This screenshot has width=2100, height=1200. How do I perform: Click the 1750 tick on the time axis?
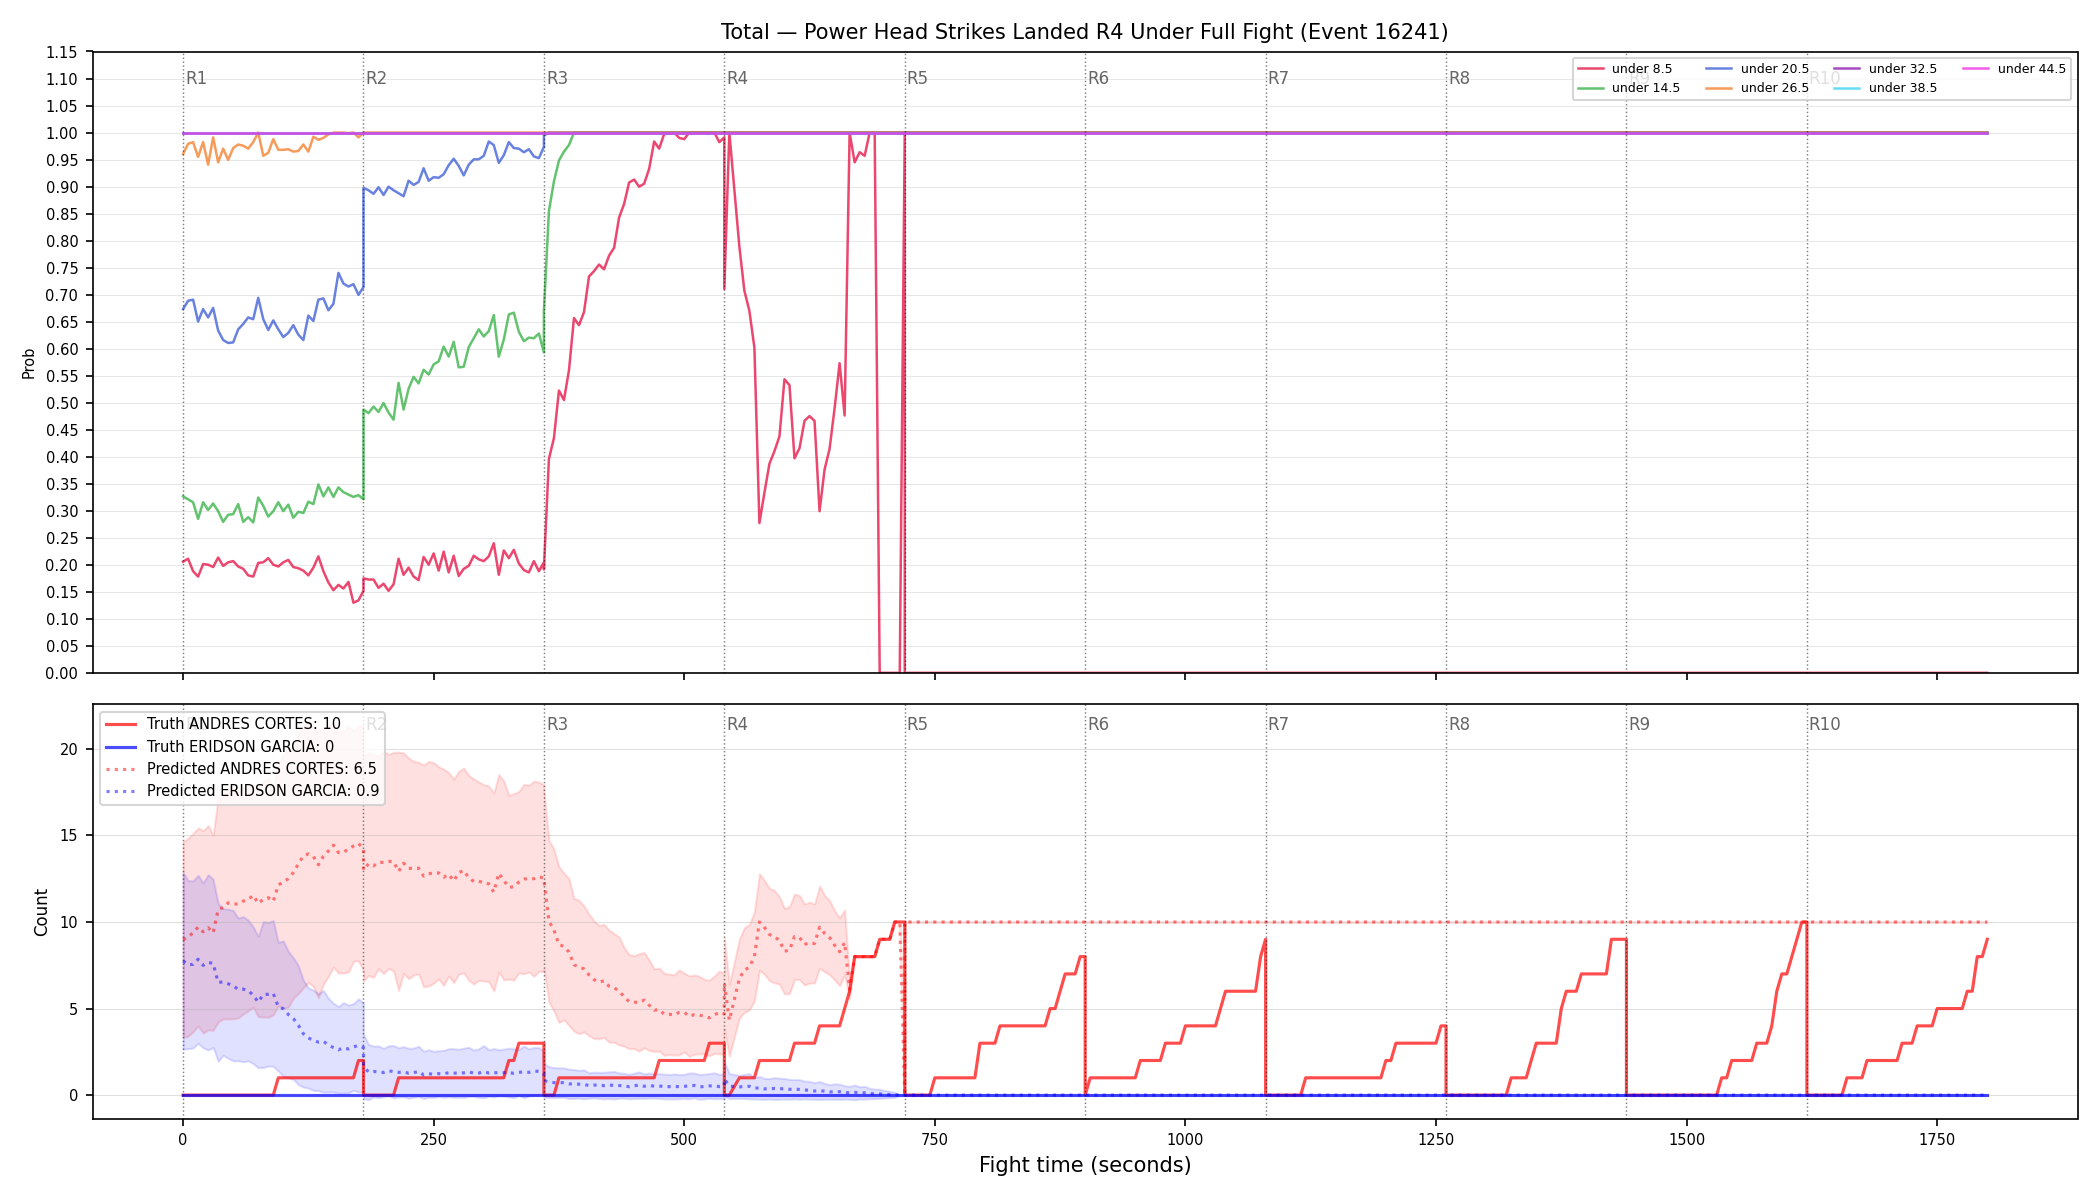[x=1937, y=1139]
